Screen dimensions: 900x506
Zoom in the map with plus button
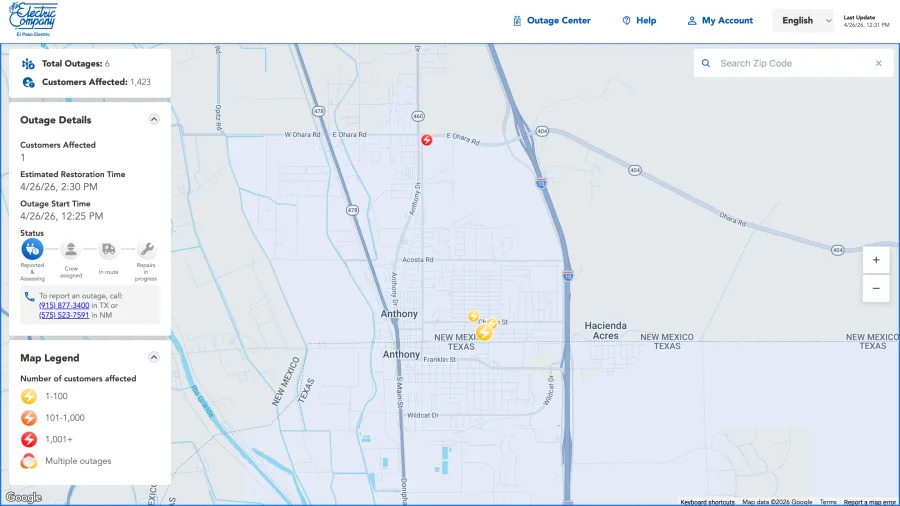click(x=876, y=260)
